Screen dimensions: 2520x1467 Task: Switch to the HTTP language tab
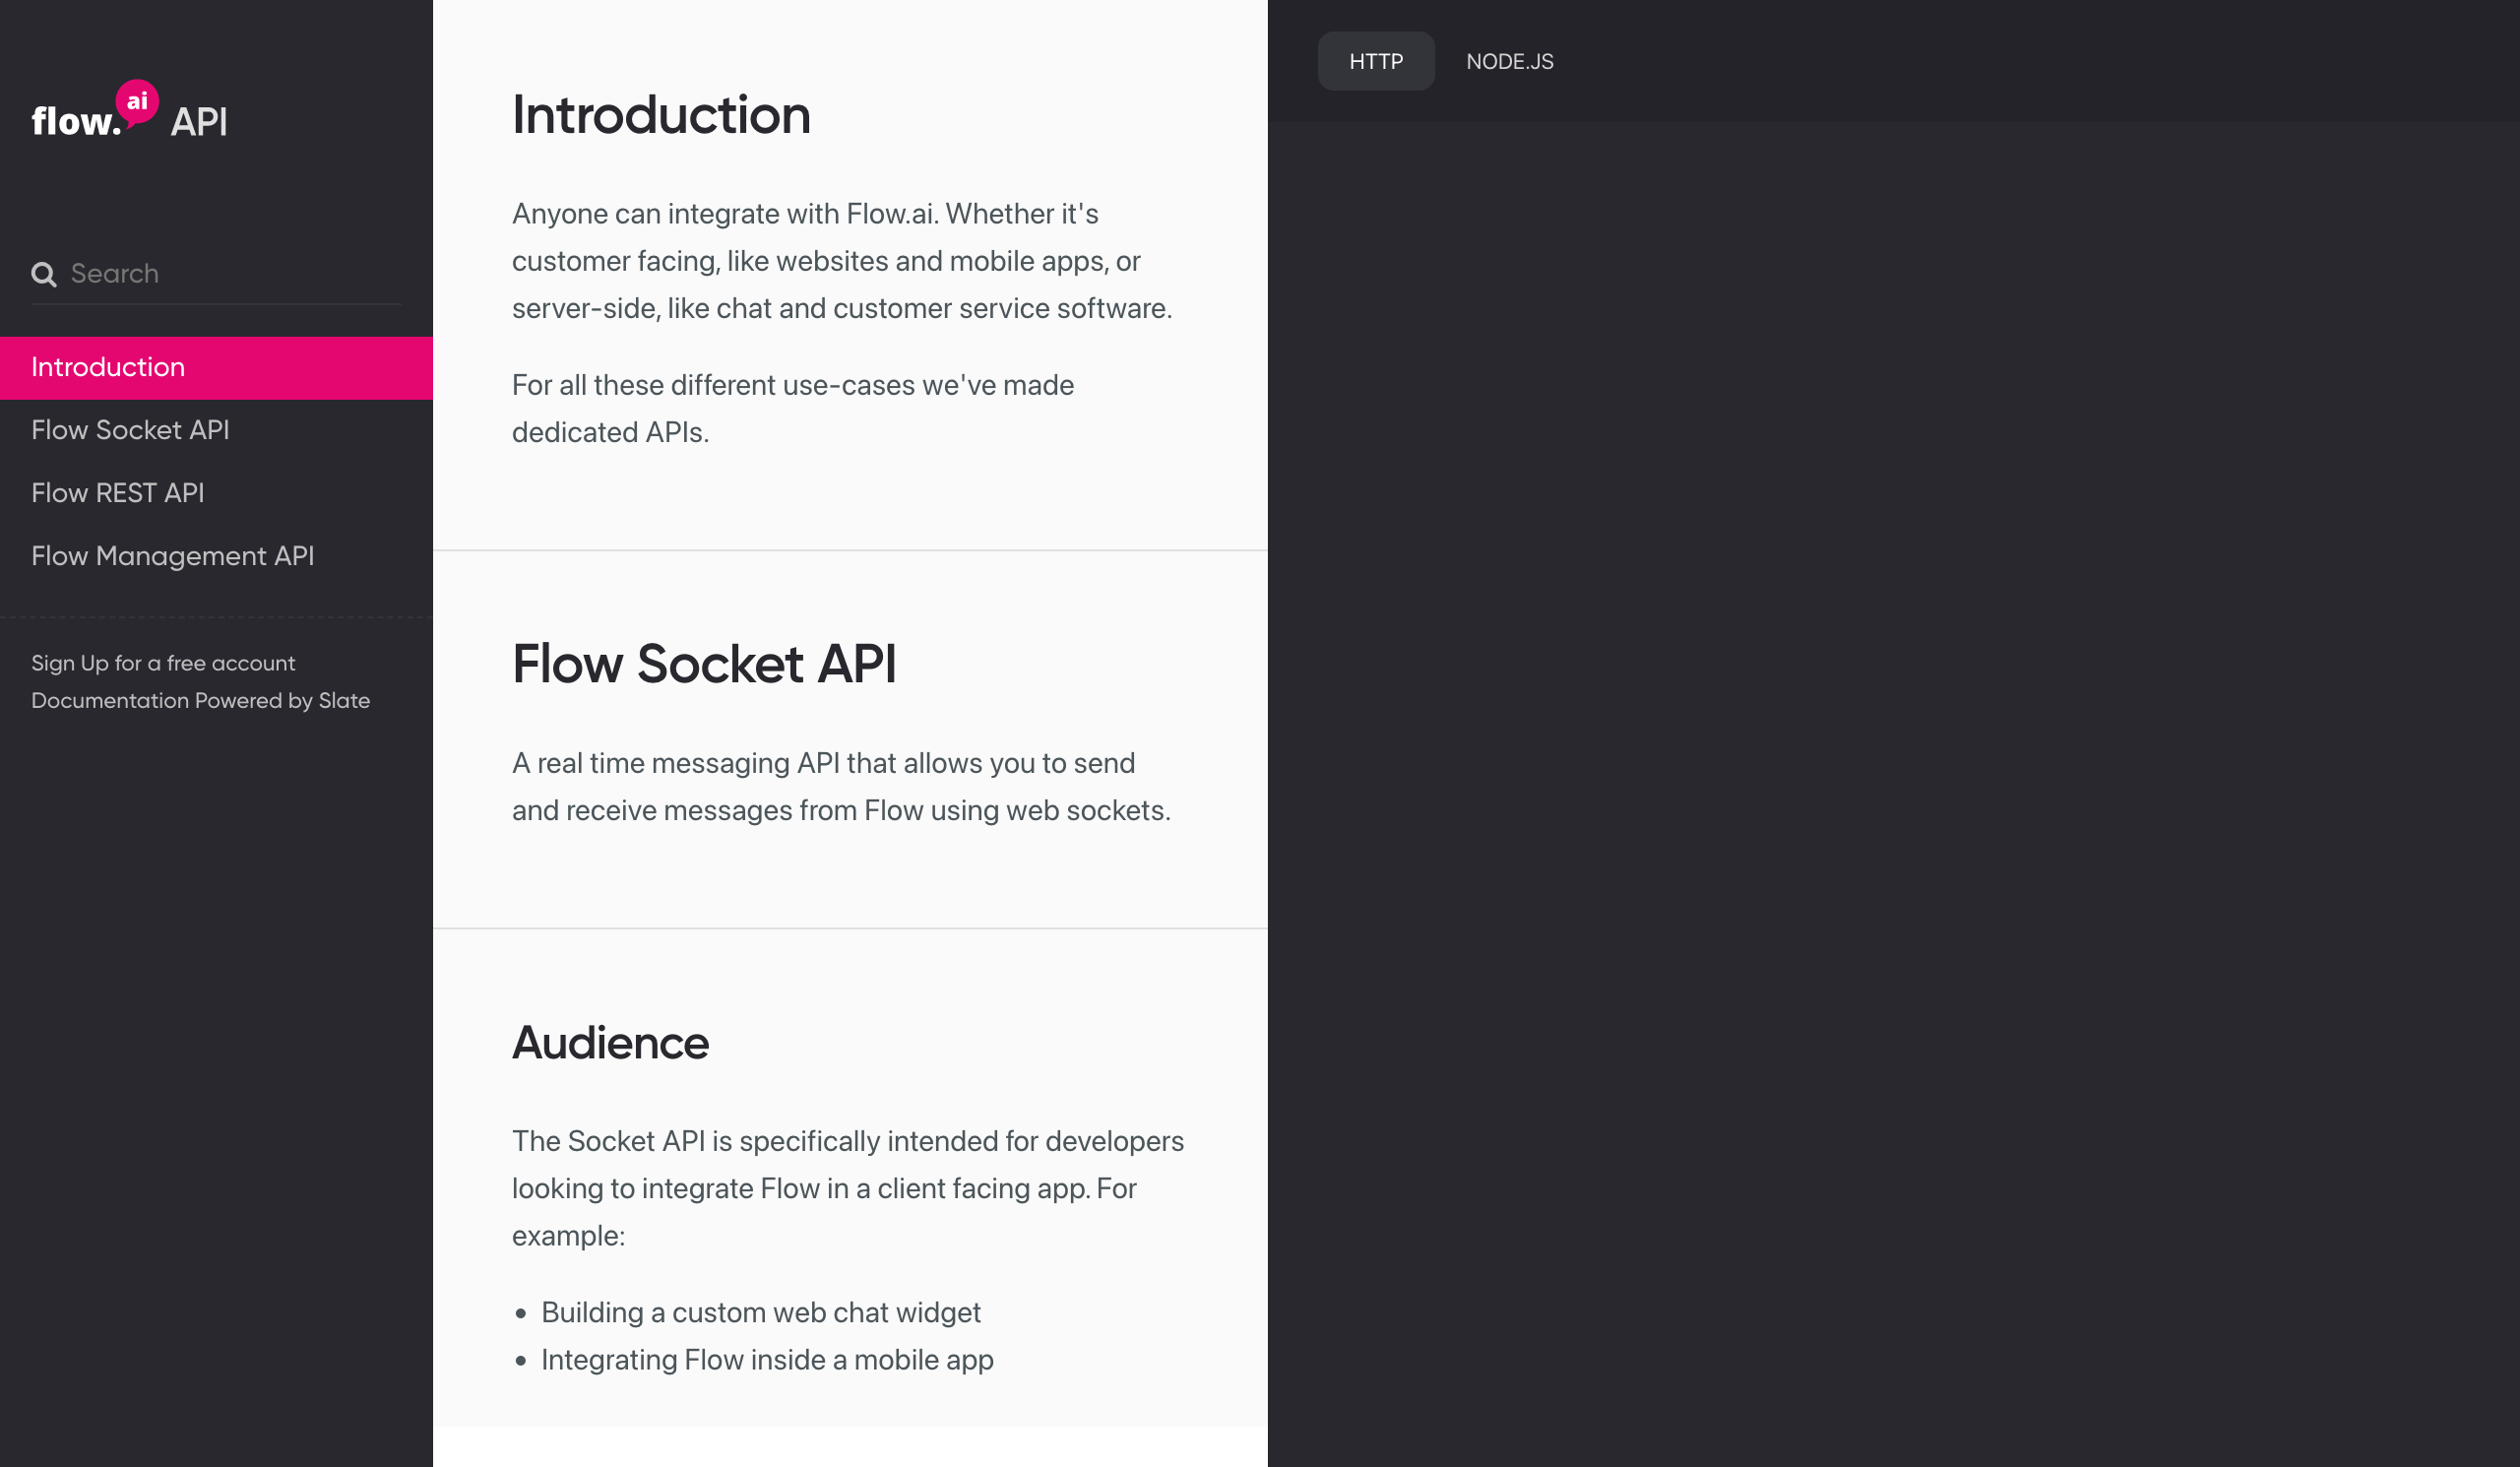click(x=1376, y=62)
